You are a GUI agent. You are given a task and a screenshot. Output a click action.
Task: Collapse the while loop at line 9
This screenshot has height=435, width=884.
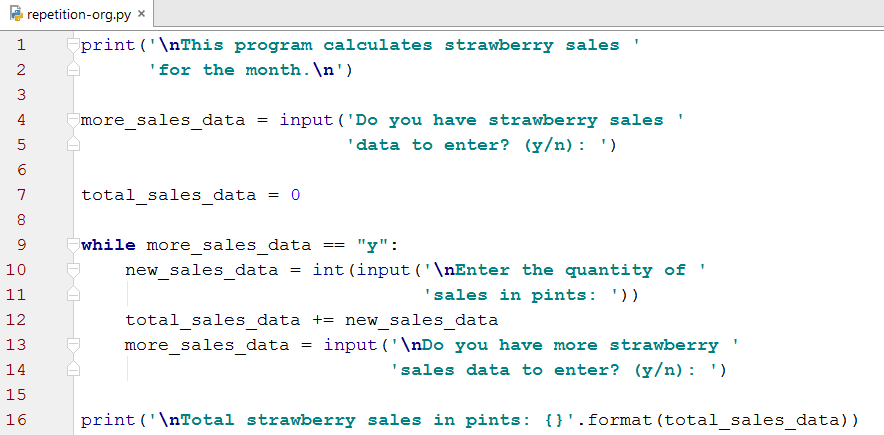click(72, 245)
